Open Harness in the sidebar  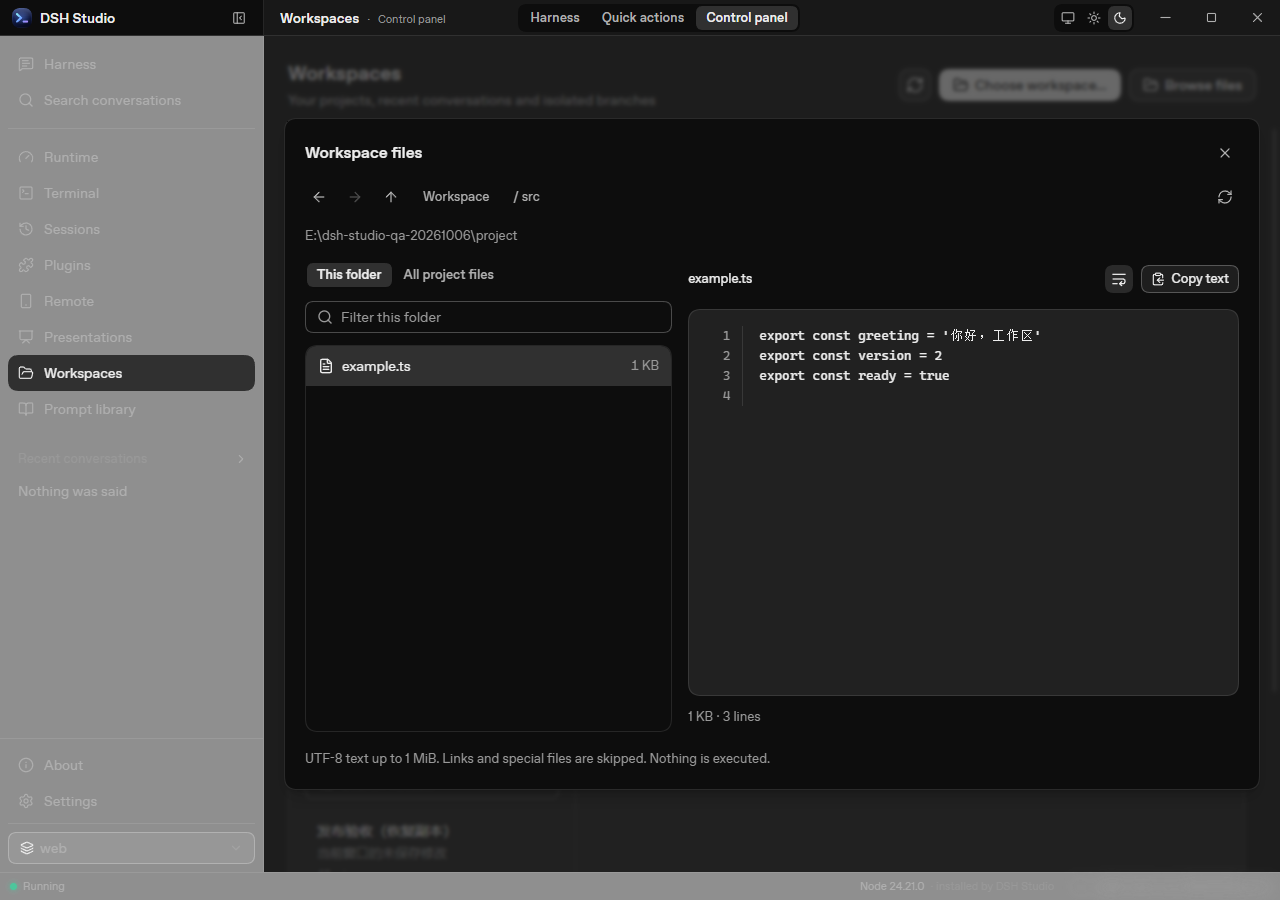[x=131, y=64]
